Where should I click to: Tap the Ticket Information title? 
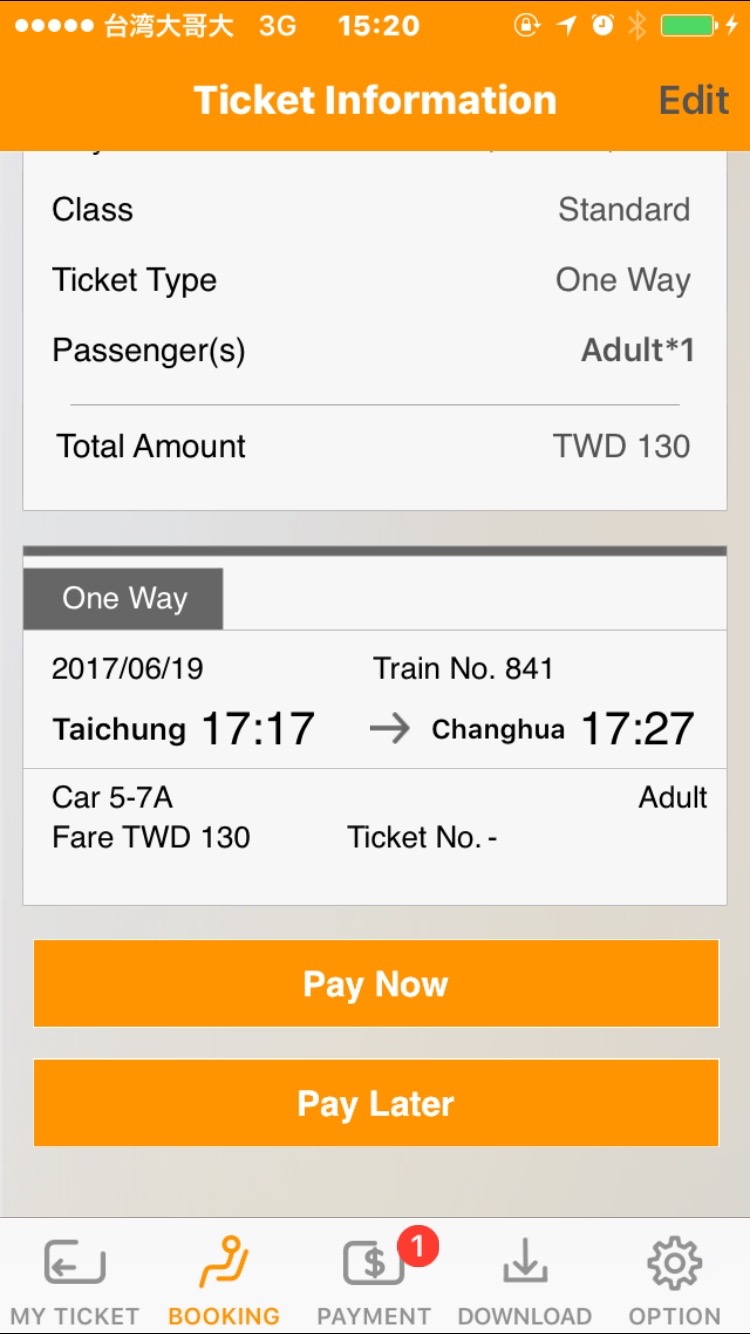point(375,100)
